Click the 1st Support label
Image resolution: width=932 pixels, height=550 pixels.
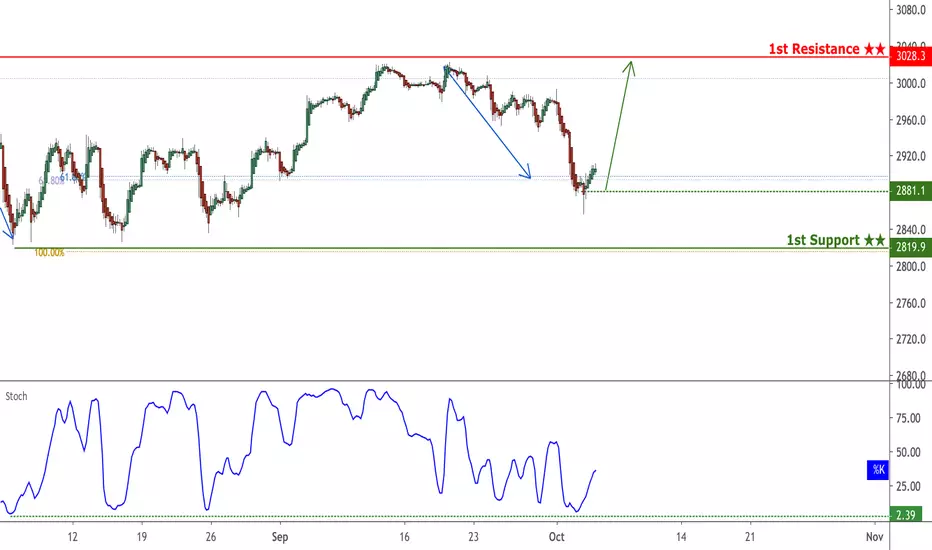click(x=836, y=240)
